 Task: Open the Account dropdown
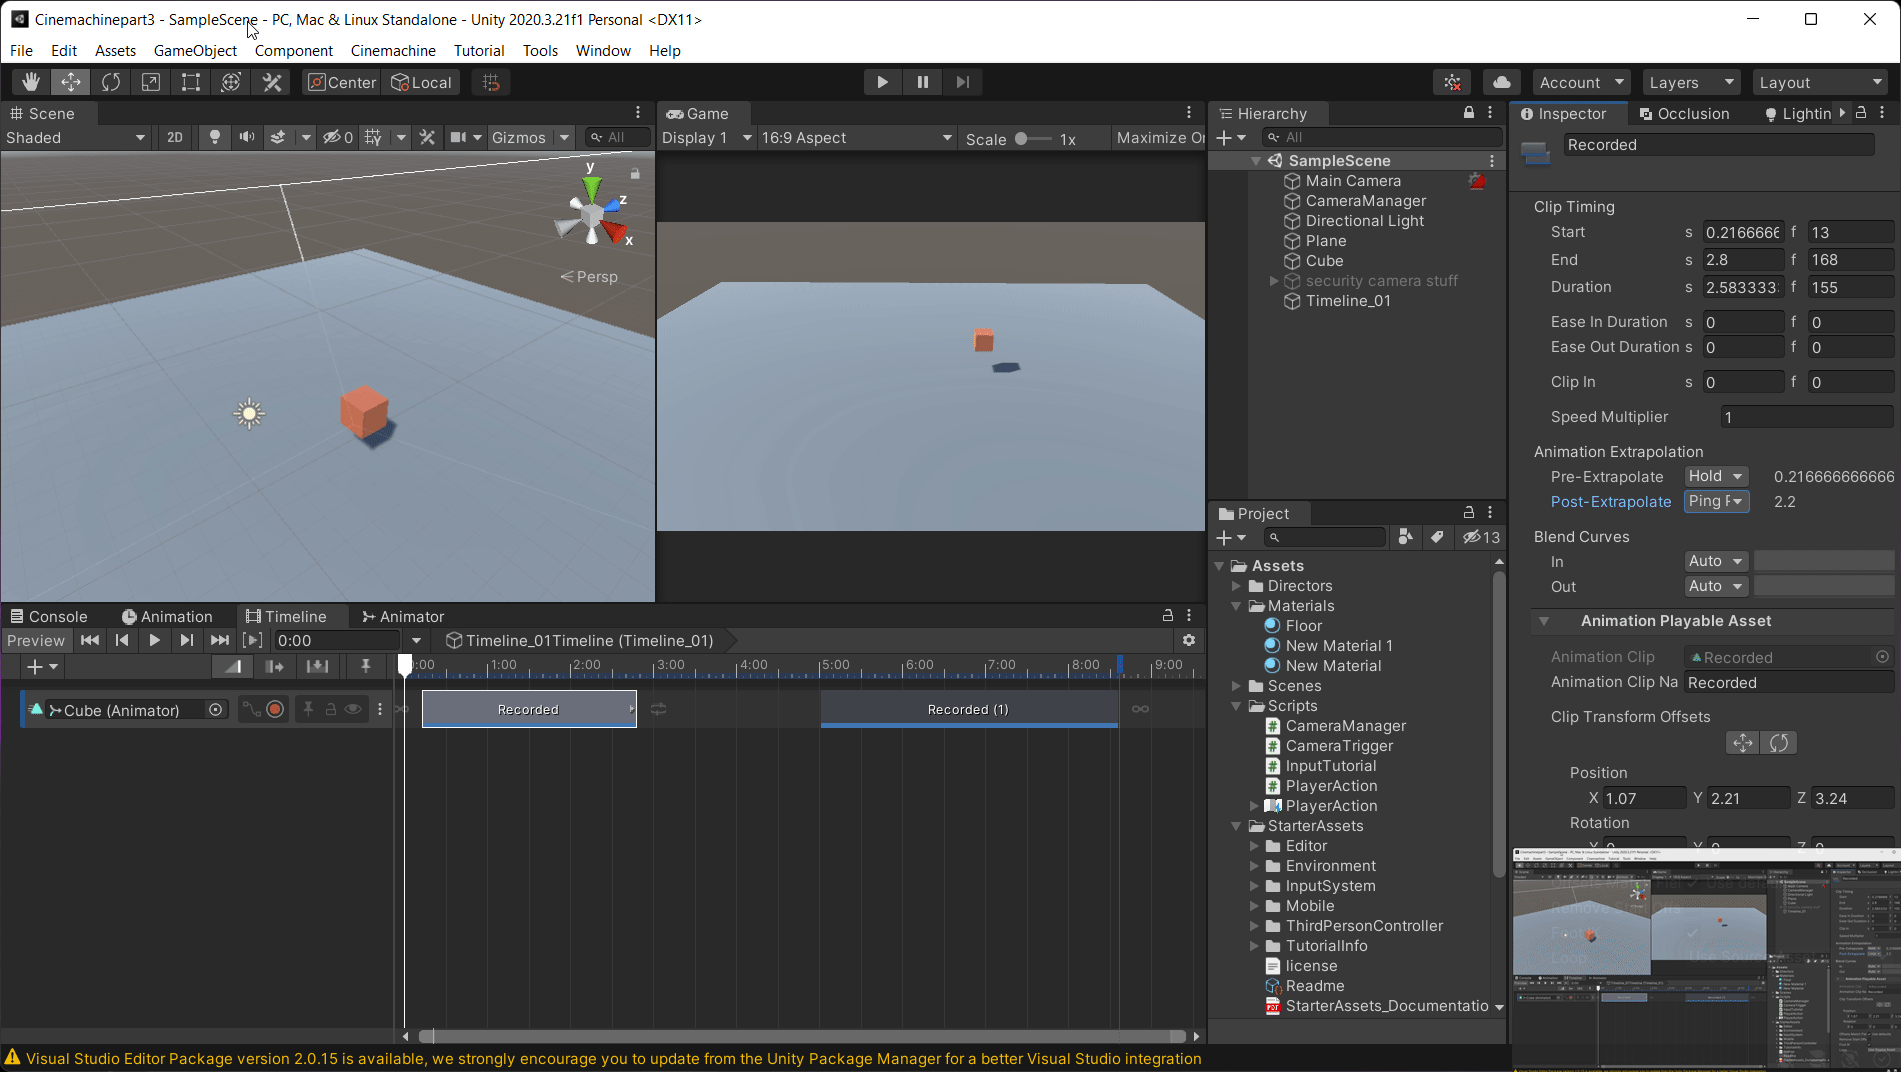(1581, 82)
